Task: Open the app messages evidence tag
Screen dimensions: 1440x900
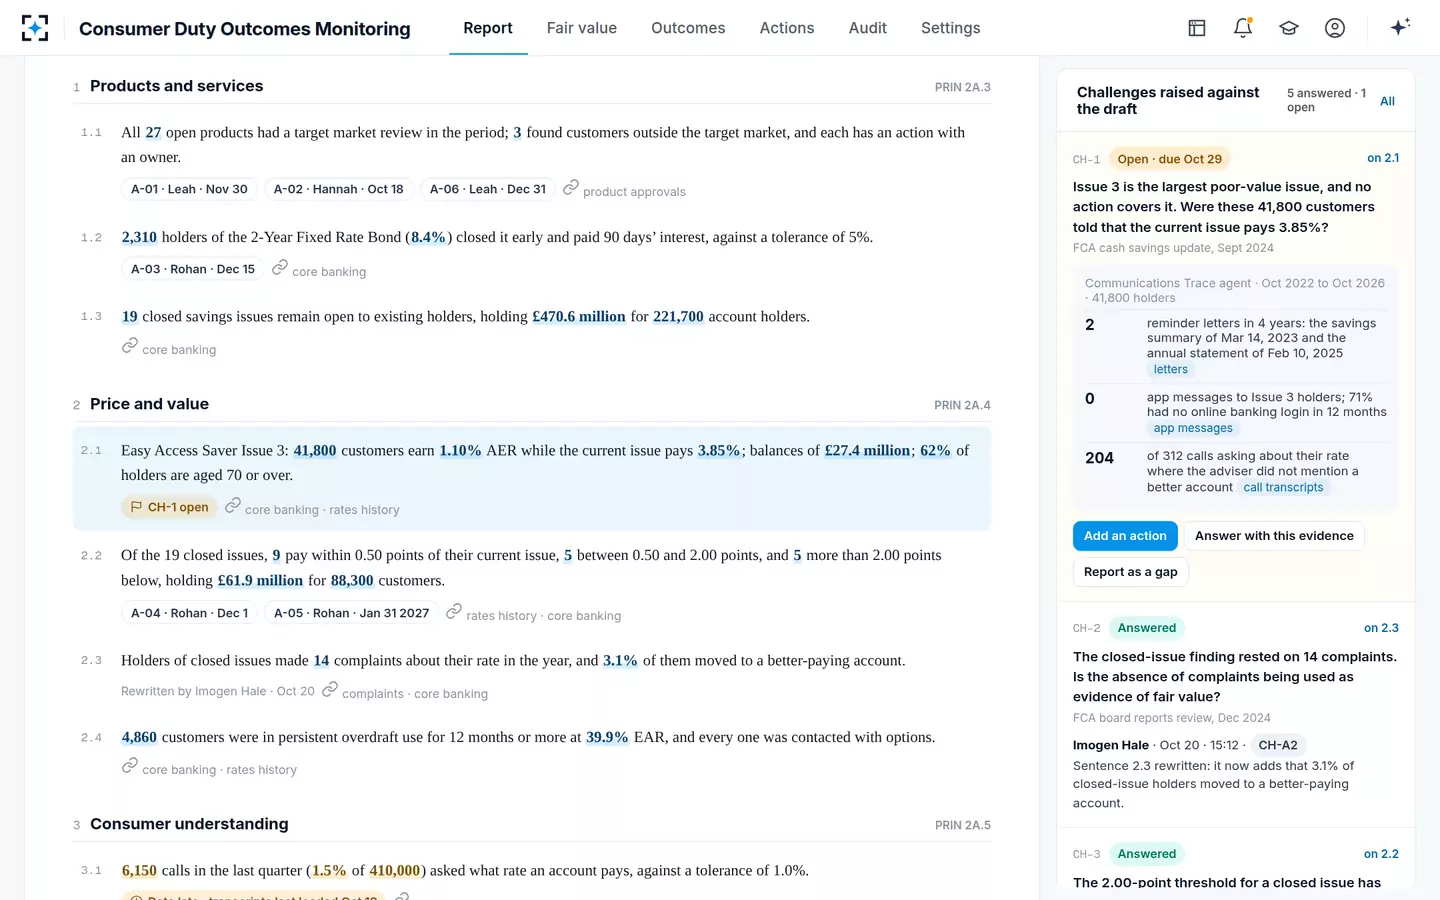Action: [x=1193, y=428]
